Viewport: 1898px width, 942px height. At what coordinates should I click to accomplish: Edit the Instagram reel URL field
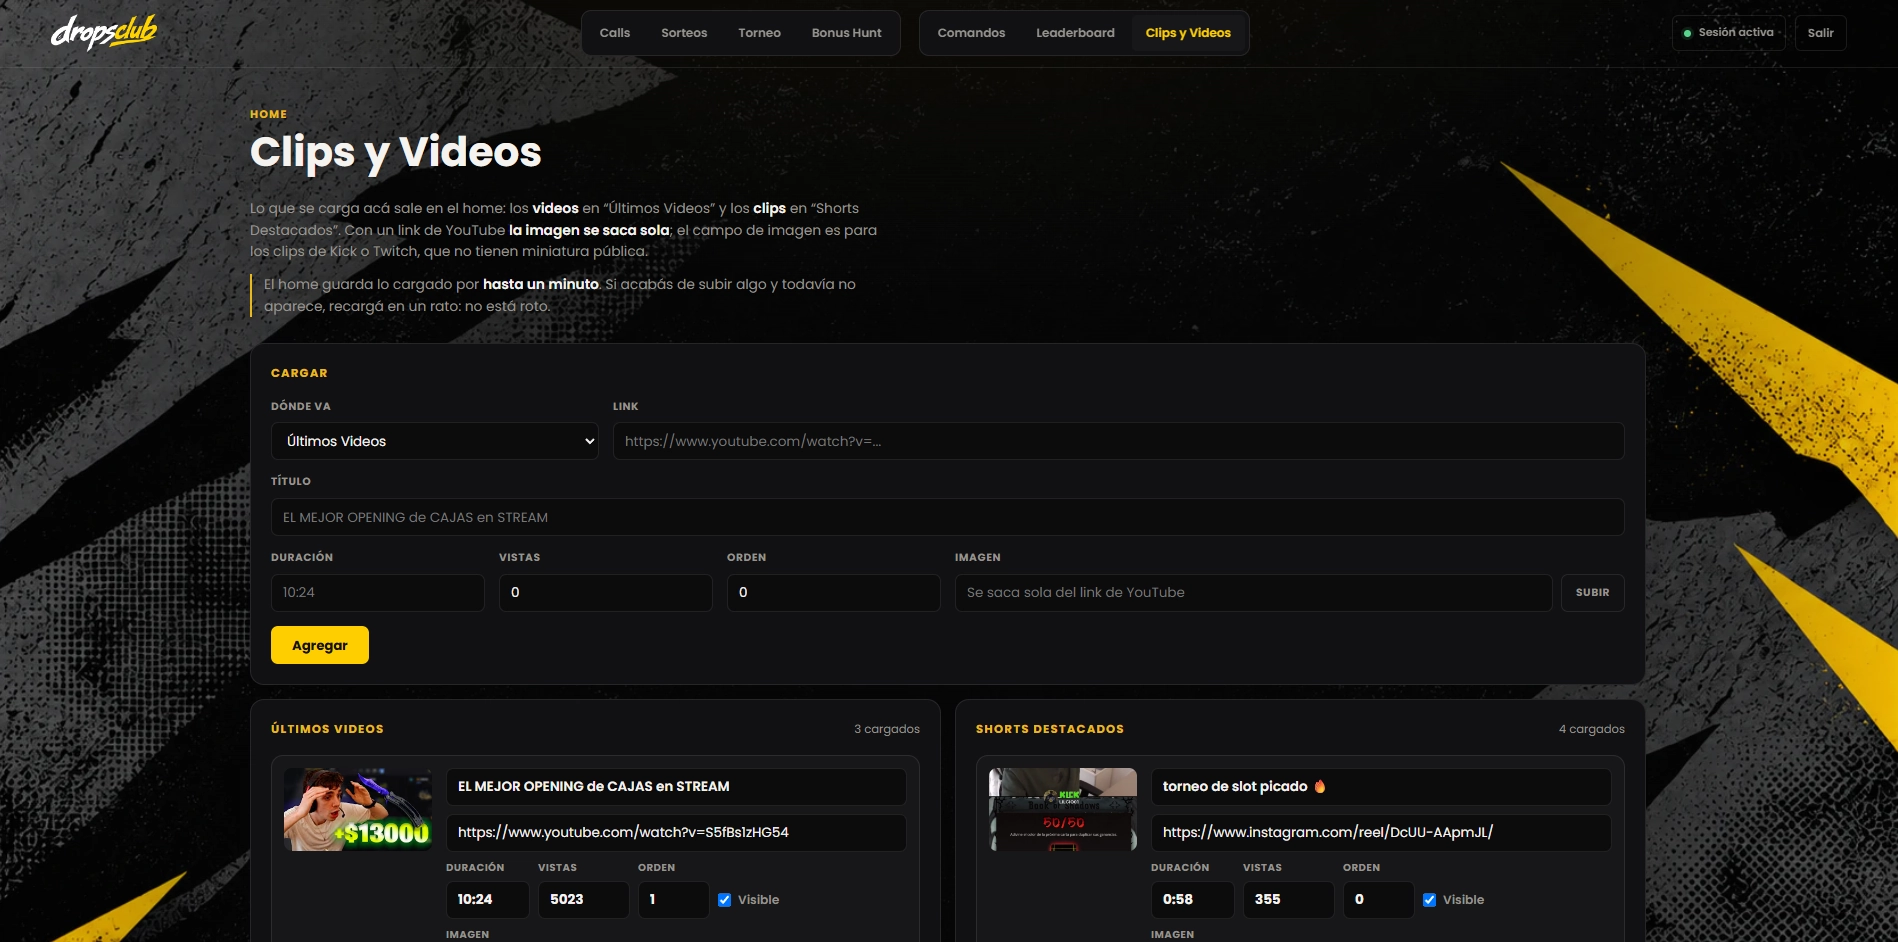pyautogui.click(x=1381, y=832)
